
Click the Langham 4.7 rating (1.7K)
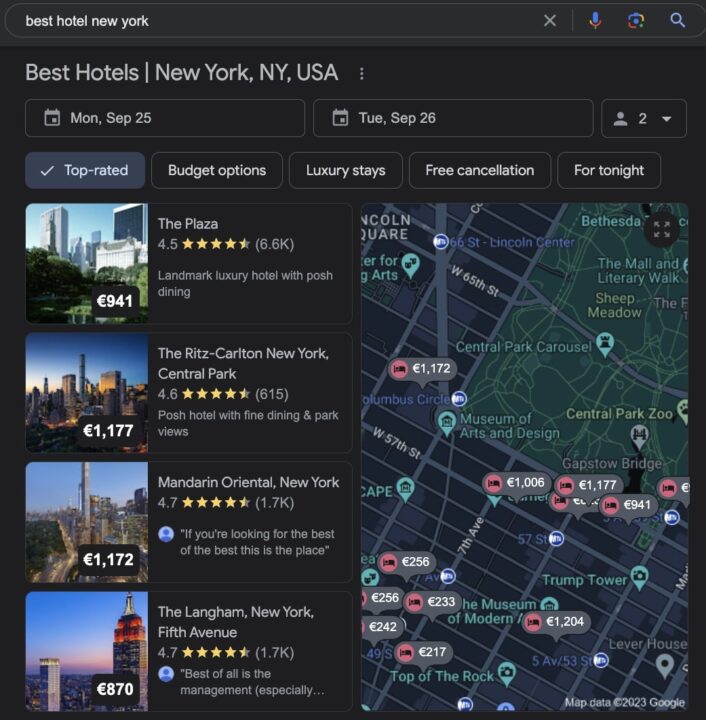(226, 652)
